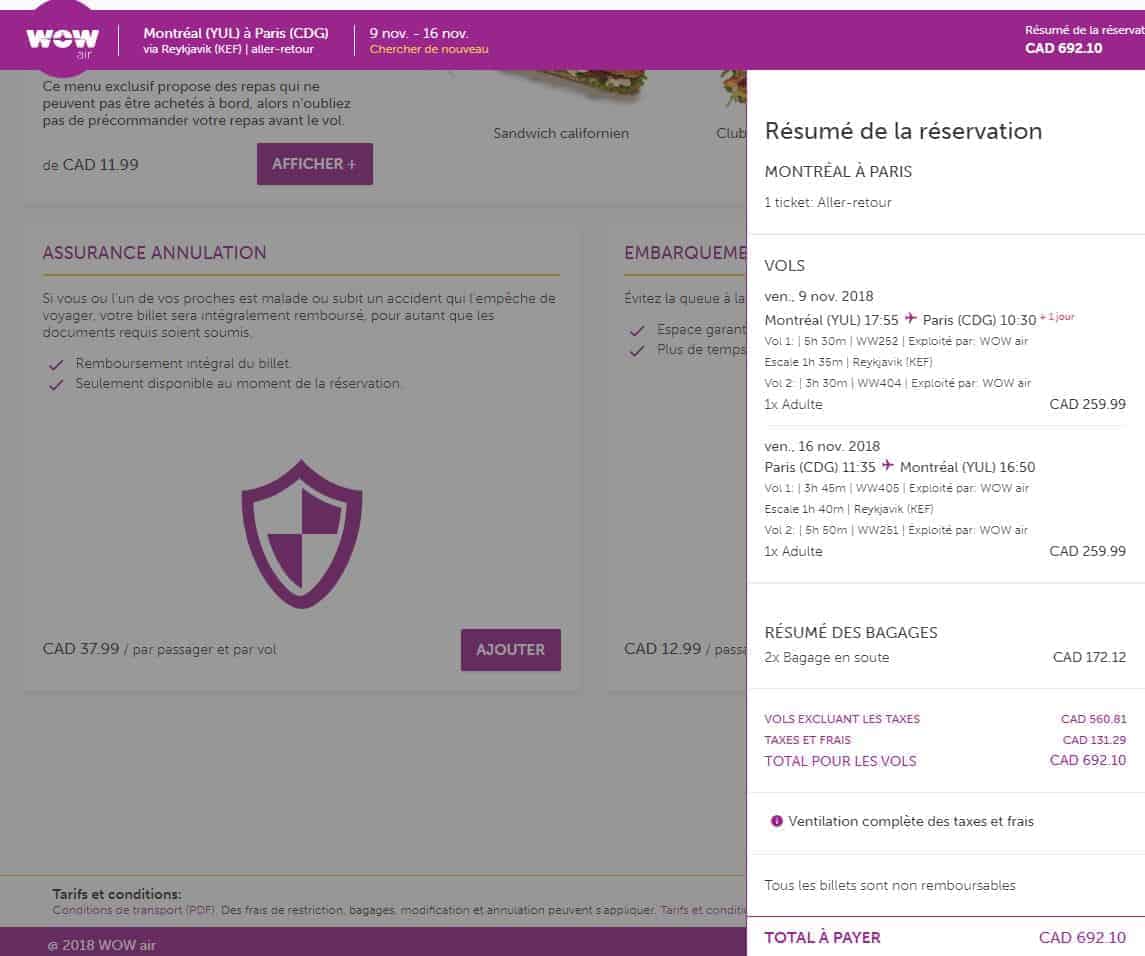Viewport: 1145px width, 956px height.
Task: Open Chercher de nouveau link
Action: click(x=429, y=49)
